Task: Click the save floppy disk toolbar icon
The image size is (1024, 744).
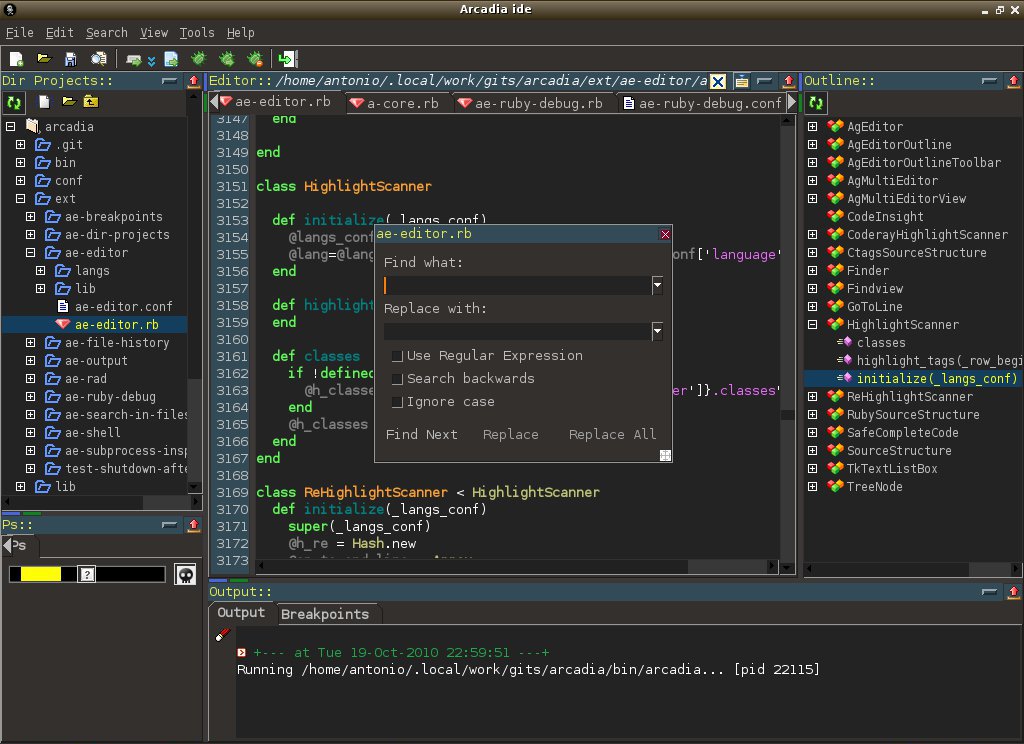Action: coord(71,59)
